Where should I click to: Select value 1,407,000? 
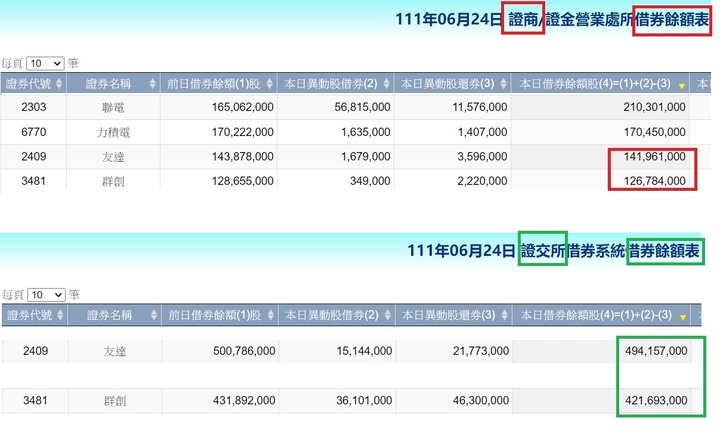pyautogui.click(x=482, y=132)
